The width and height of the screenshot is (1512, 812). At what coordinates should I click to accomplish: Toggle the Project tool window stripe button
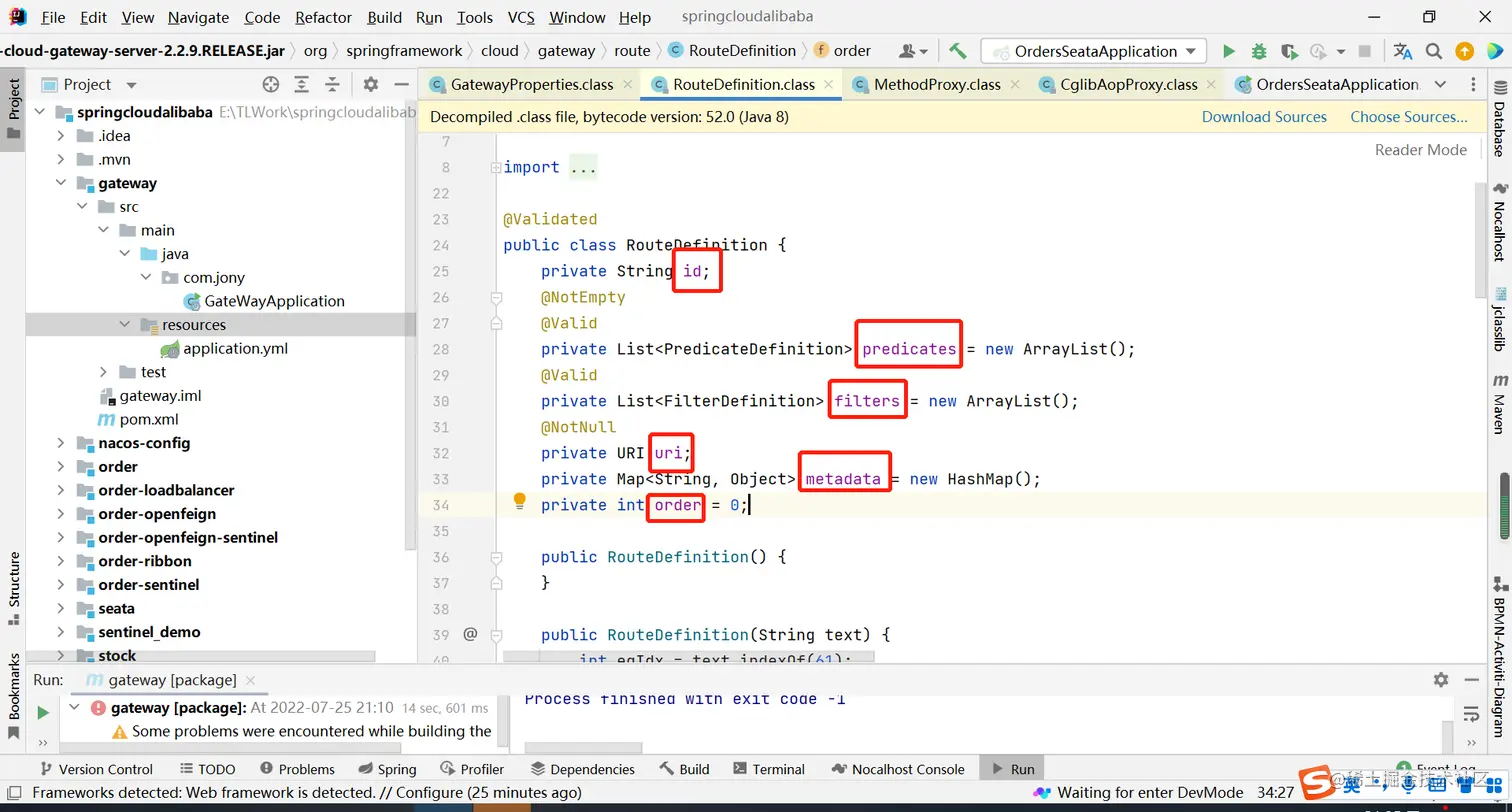coord(14,109)
